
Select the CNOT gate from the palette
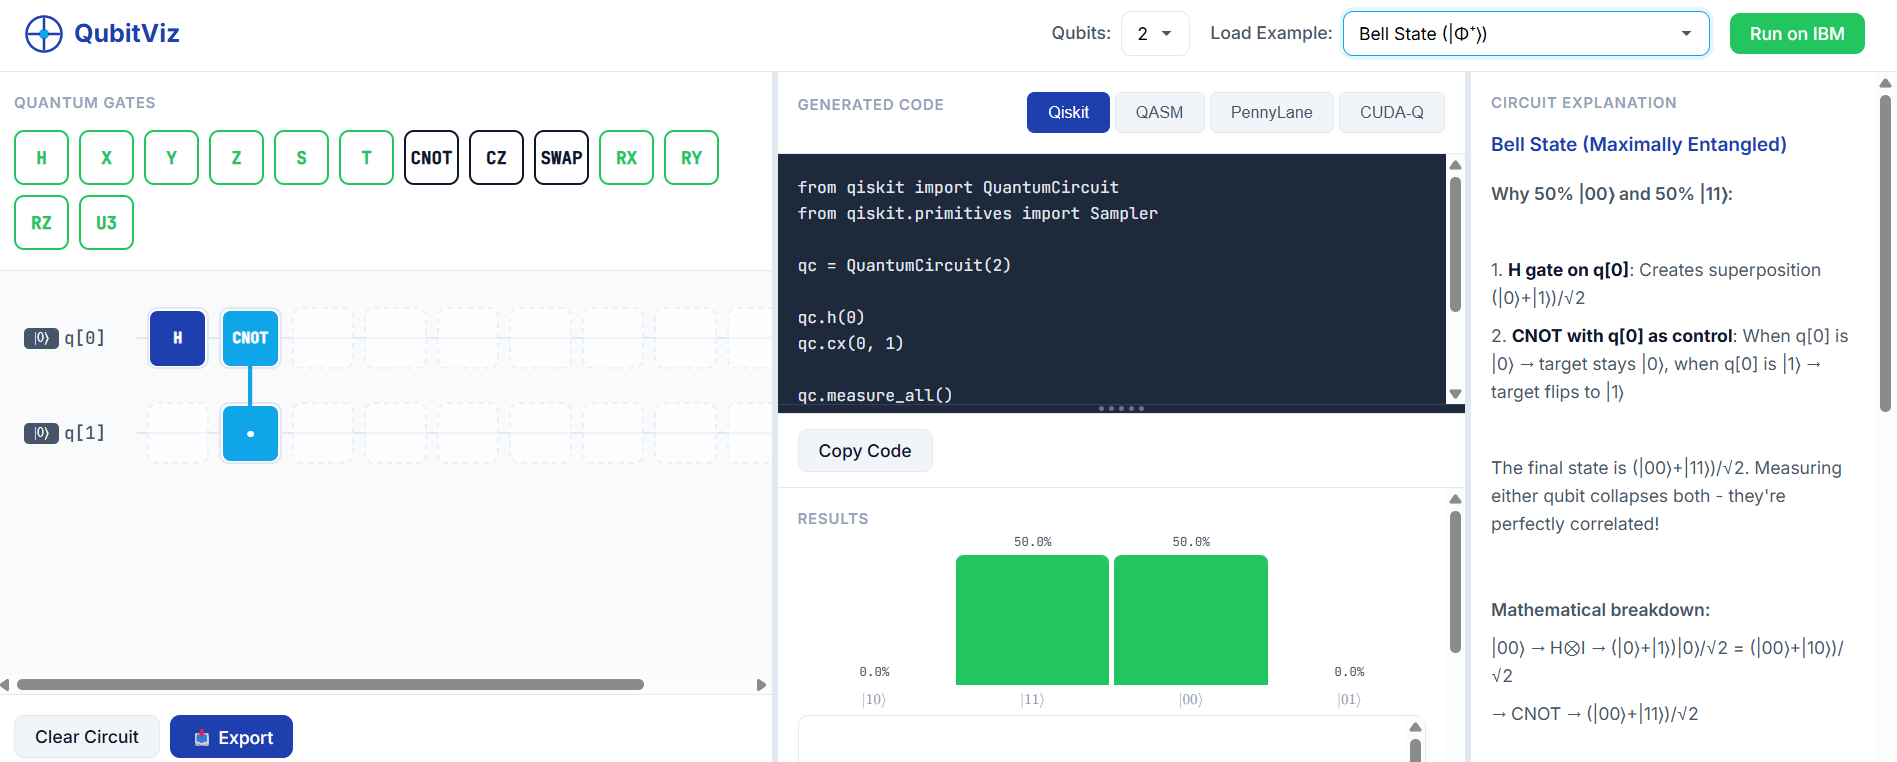pyautogui.click(x=431, y=158)
